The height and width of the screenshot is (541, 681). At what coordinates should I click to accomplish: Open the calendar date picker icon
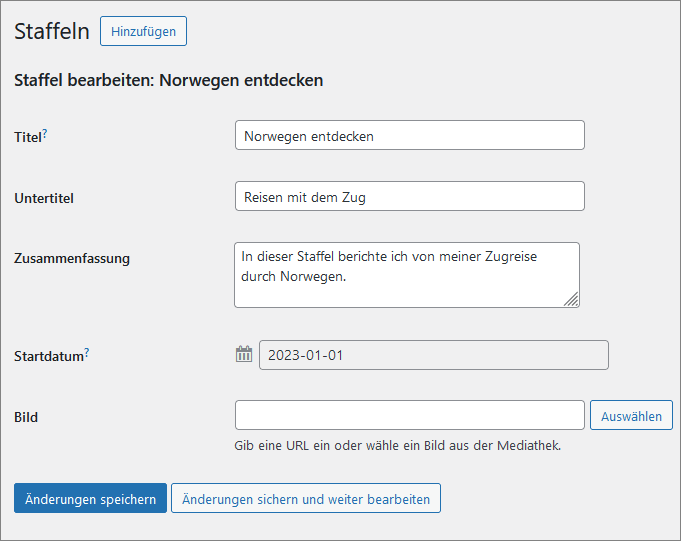click(244, 355)
